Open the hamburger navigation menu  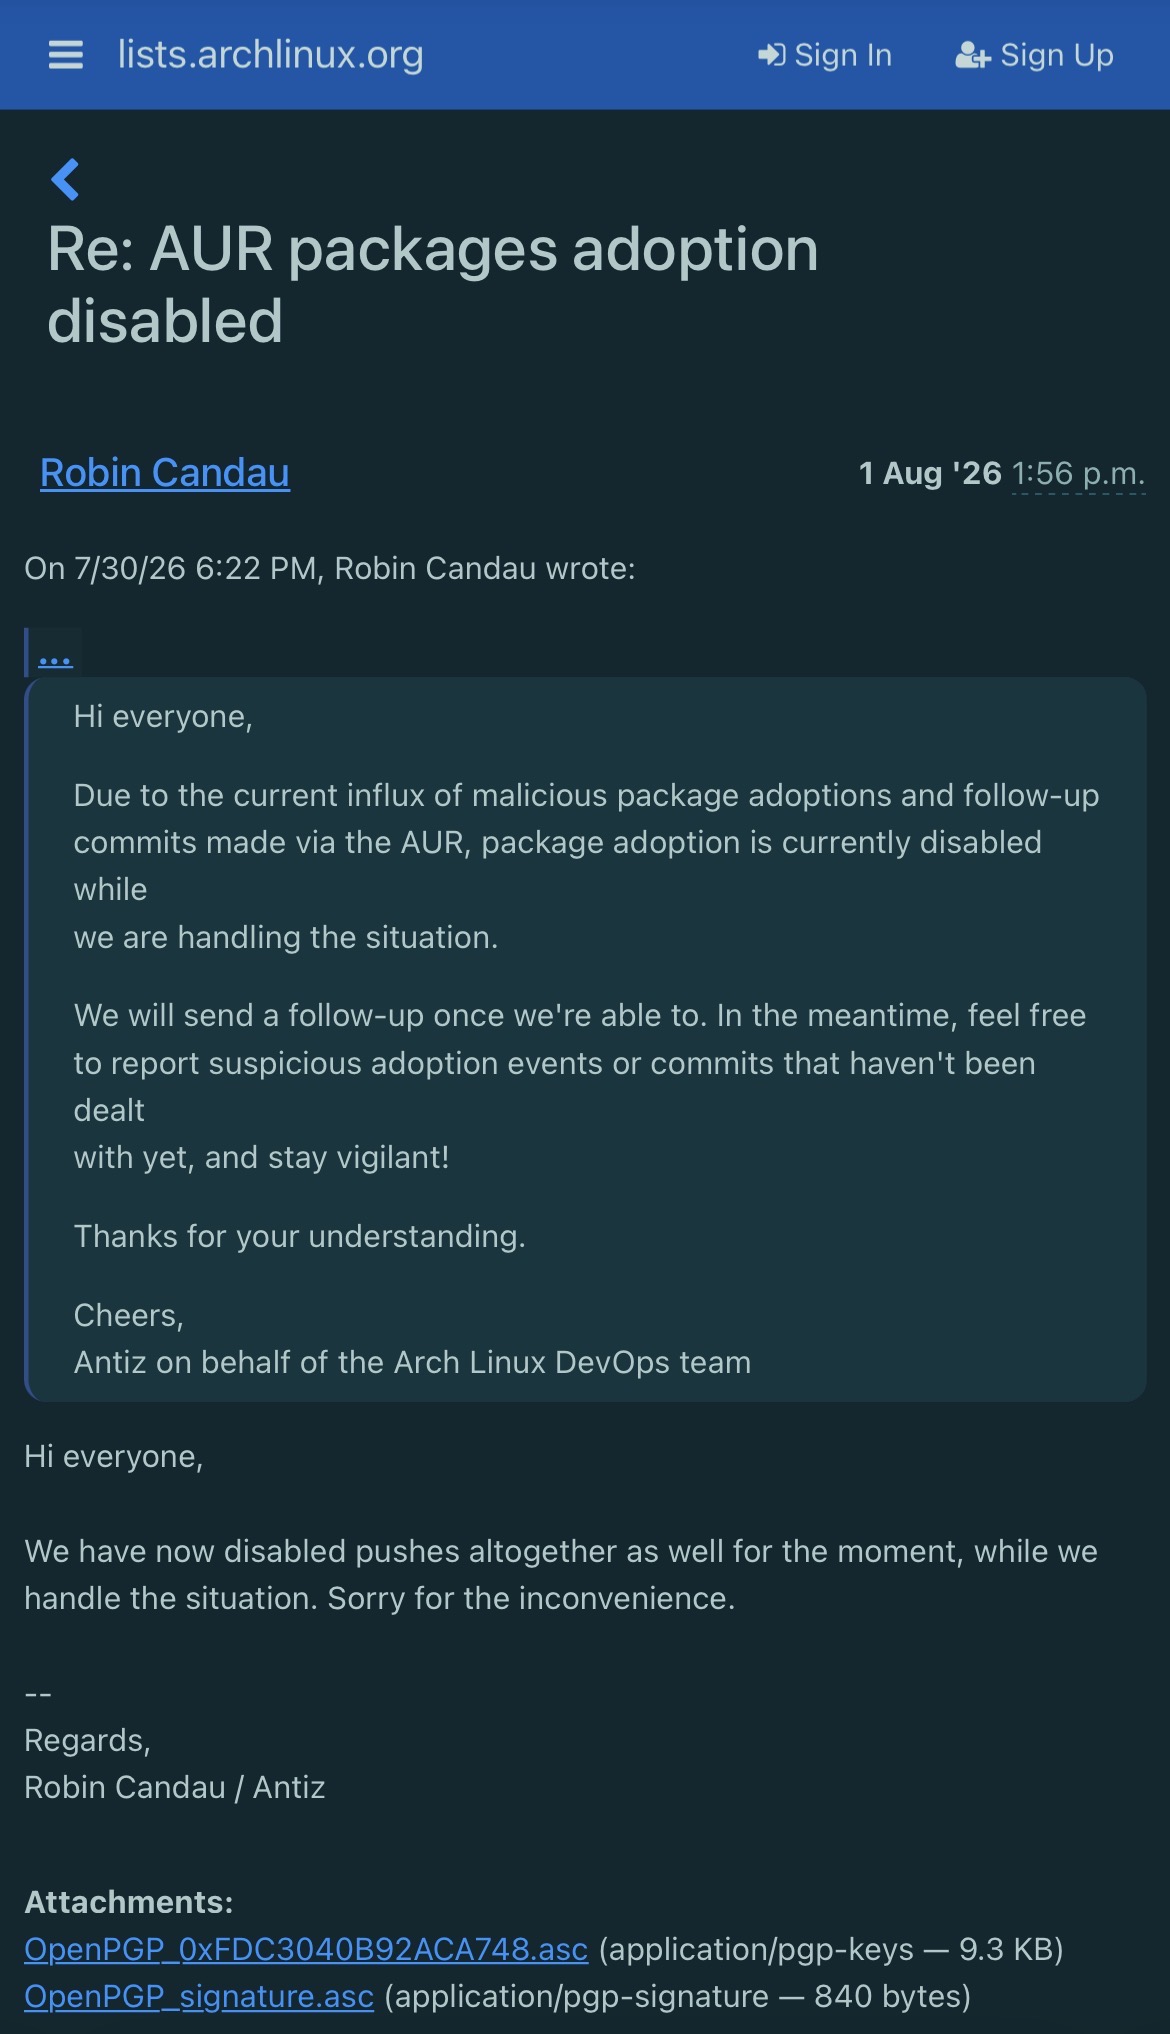pos(66,54)
